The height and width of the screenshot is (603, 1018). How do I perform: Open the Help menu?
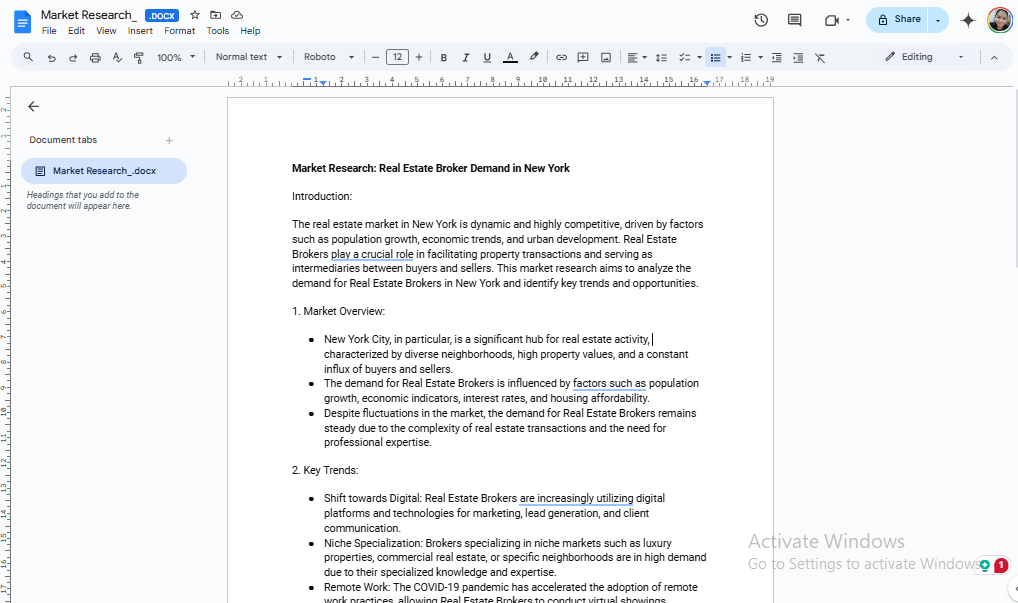(250, 31)
